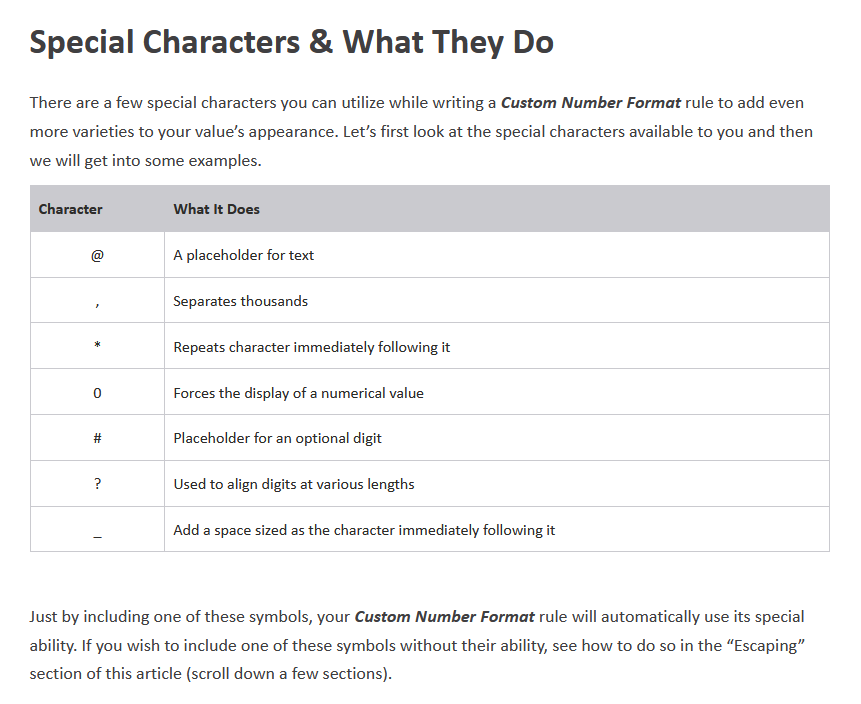Click "Used to align digits at various lengths"
The width and height of the screenshot is (861, 704).
pos(293,484)
